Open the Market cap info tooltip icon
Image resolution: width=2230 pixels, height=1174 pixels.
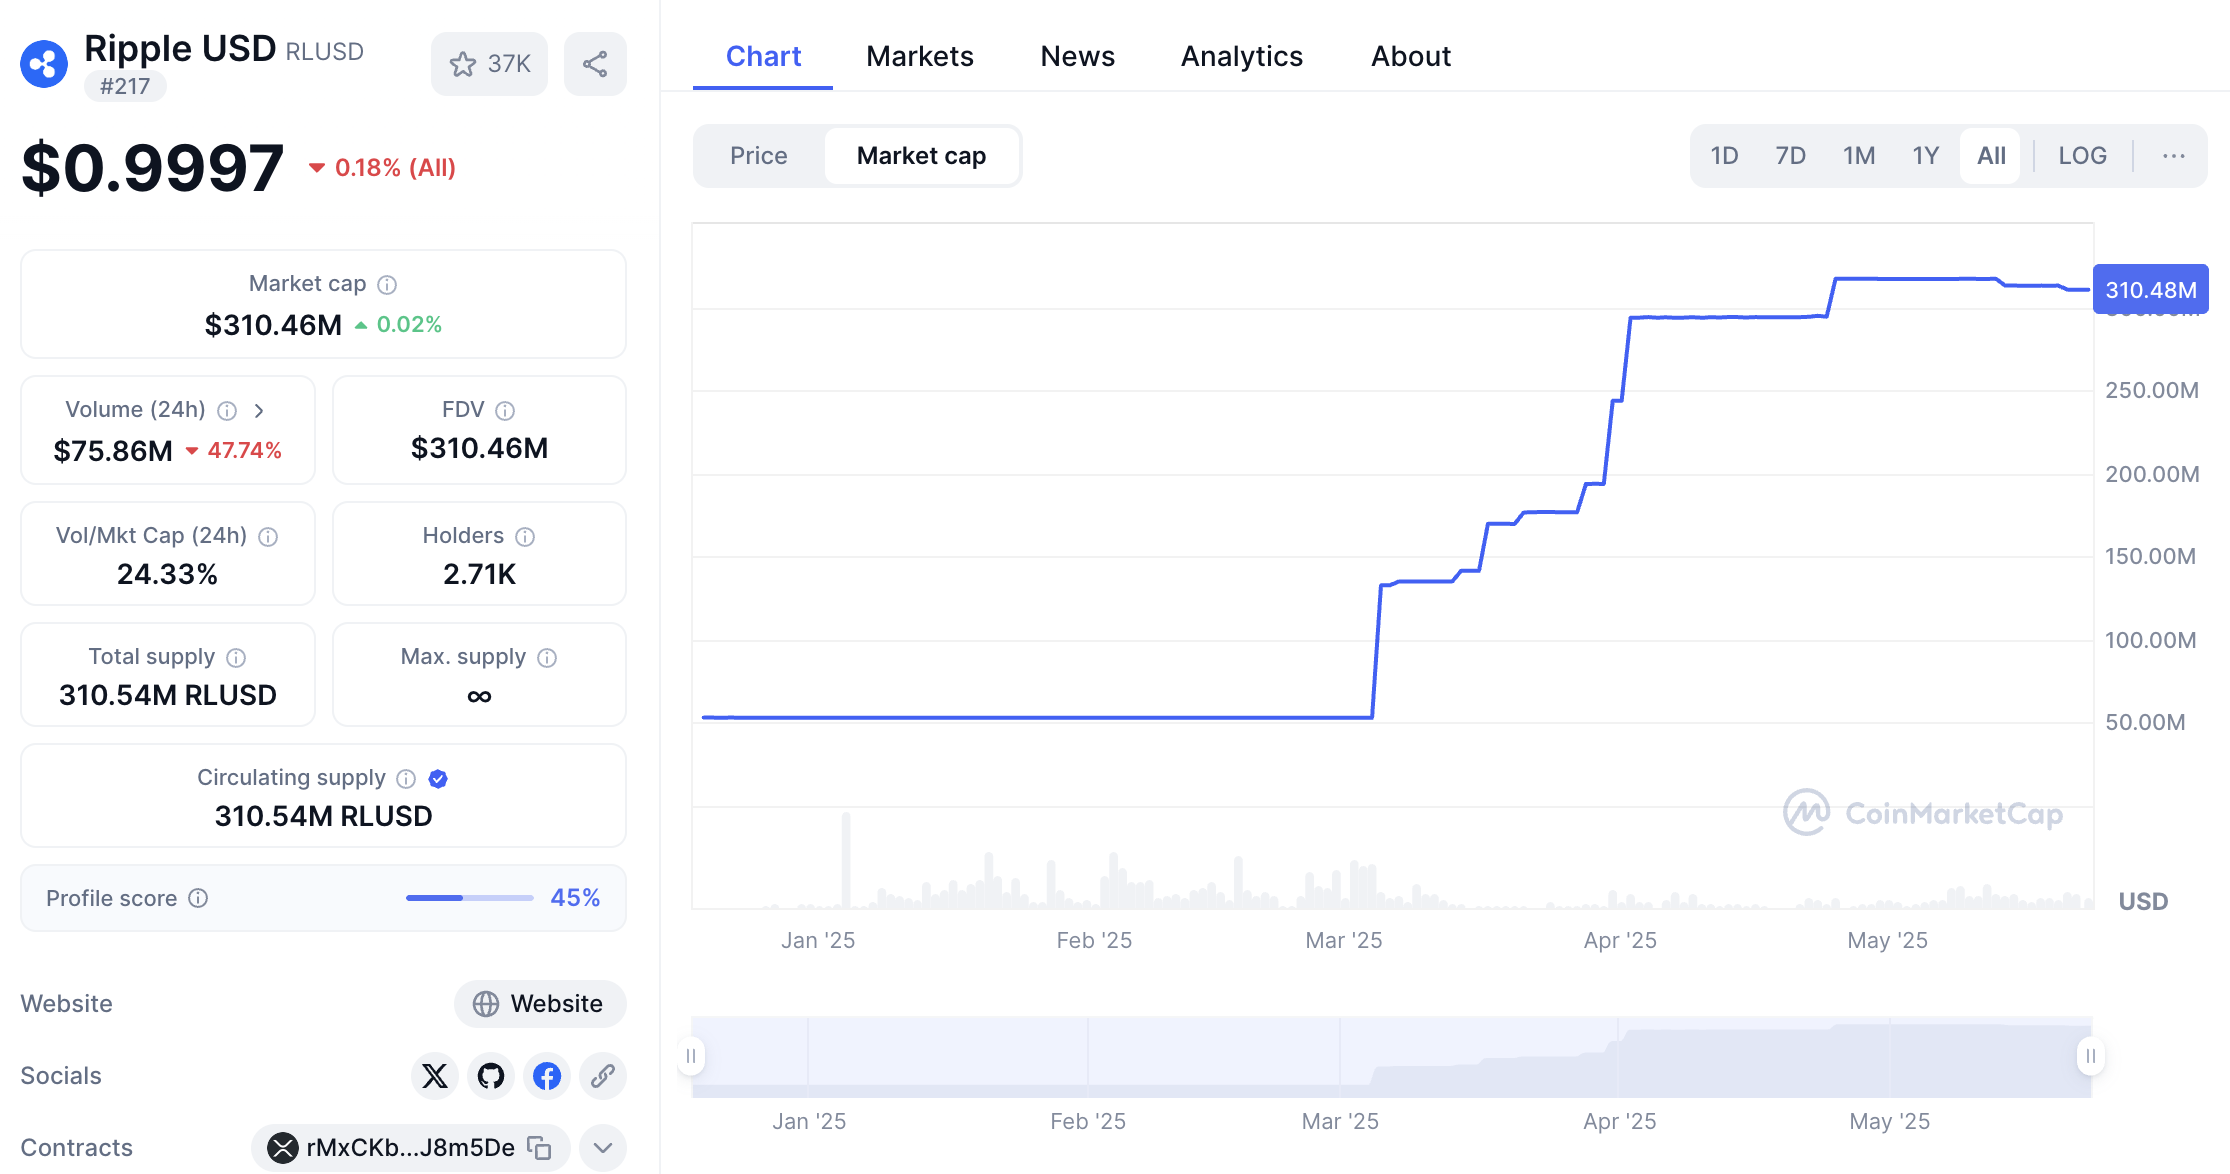coord(387,285)
